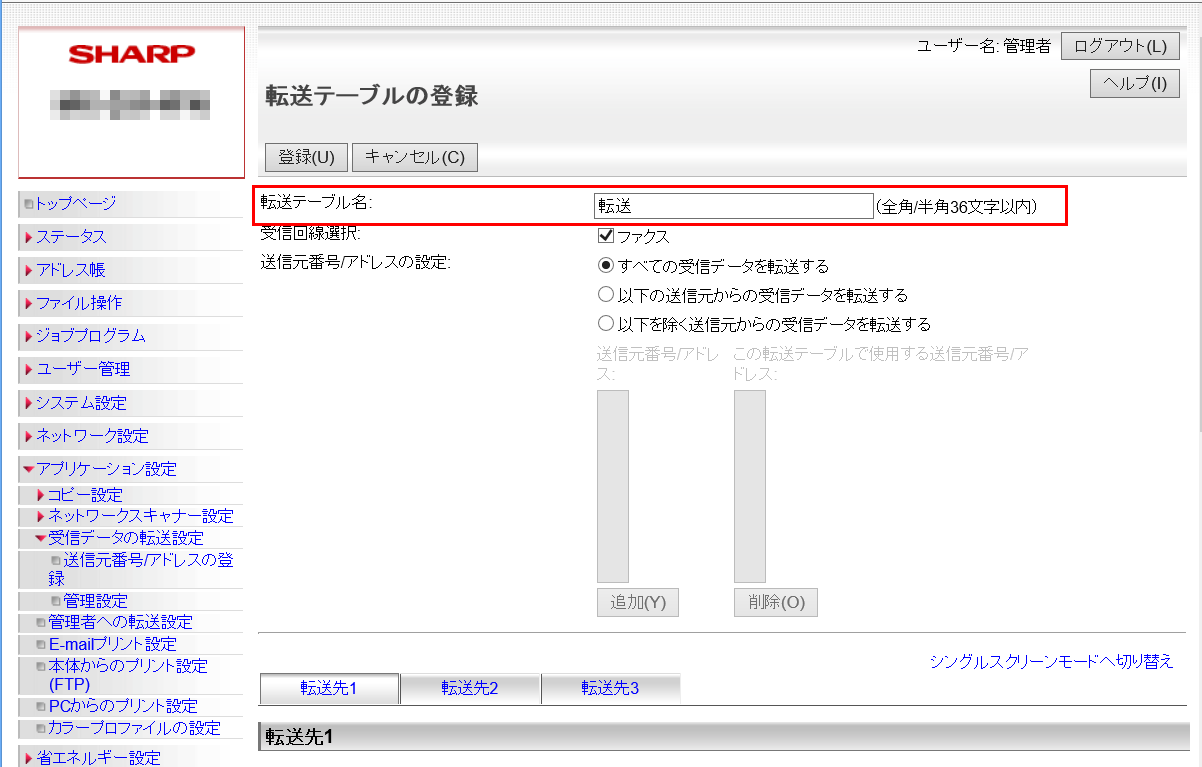Click the ログアウト(L) button
The width and height of the screenshot is (1202, 767).
1119,46
